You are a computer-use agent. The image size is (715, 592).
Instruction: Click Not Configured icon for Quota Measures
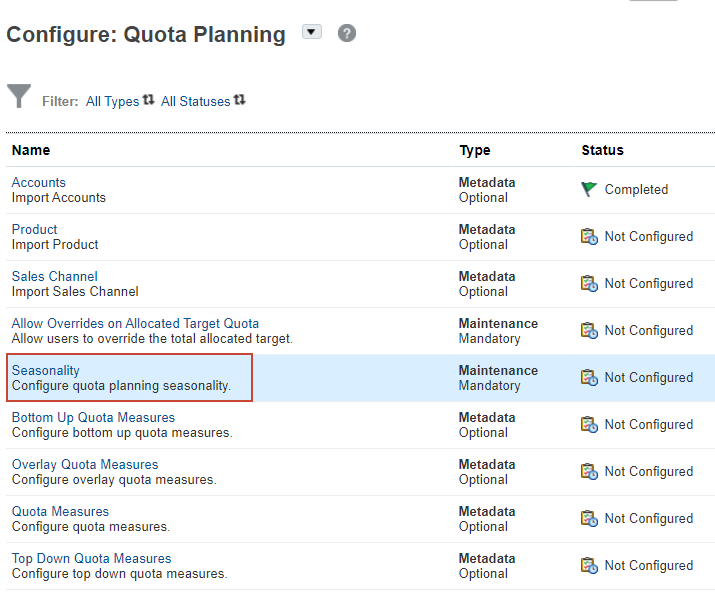(590, 519)
